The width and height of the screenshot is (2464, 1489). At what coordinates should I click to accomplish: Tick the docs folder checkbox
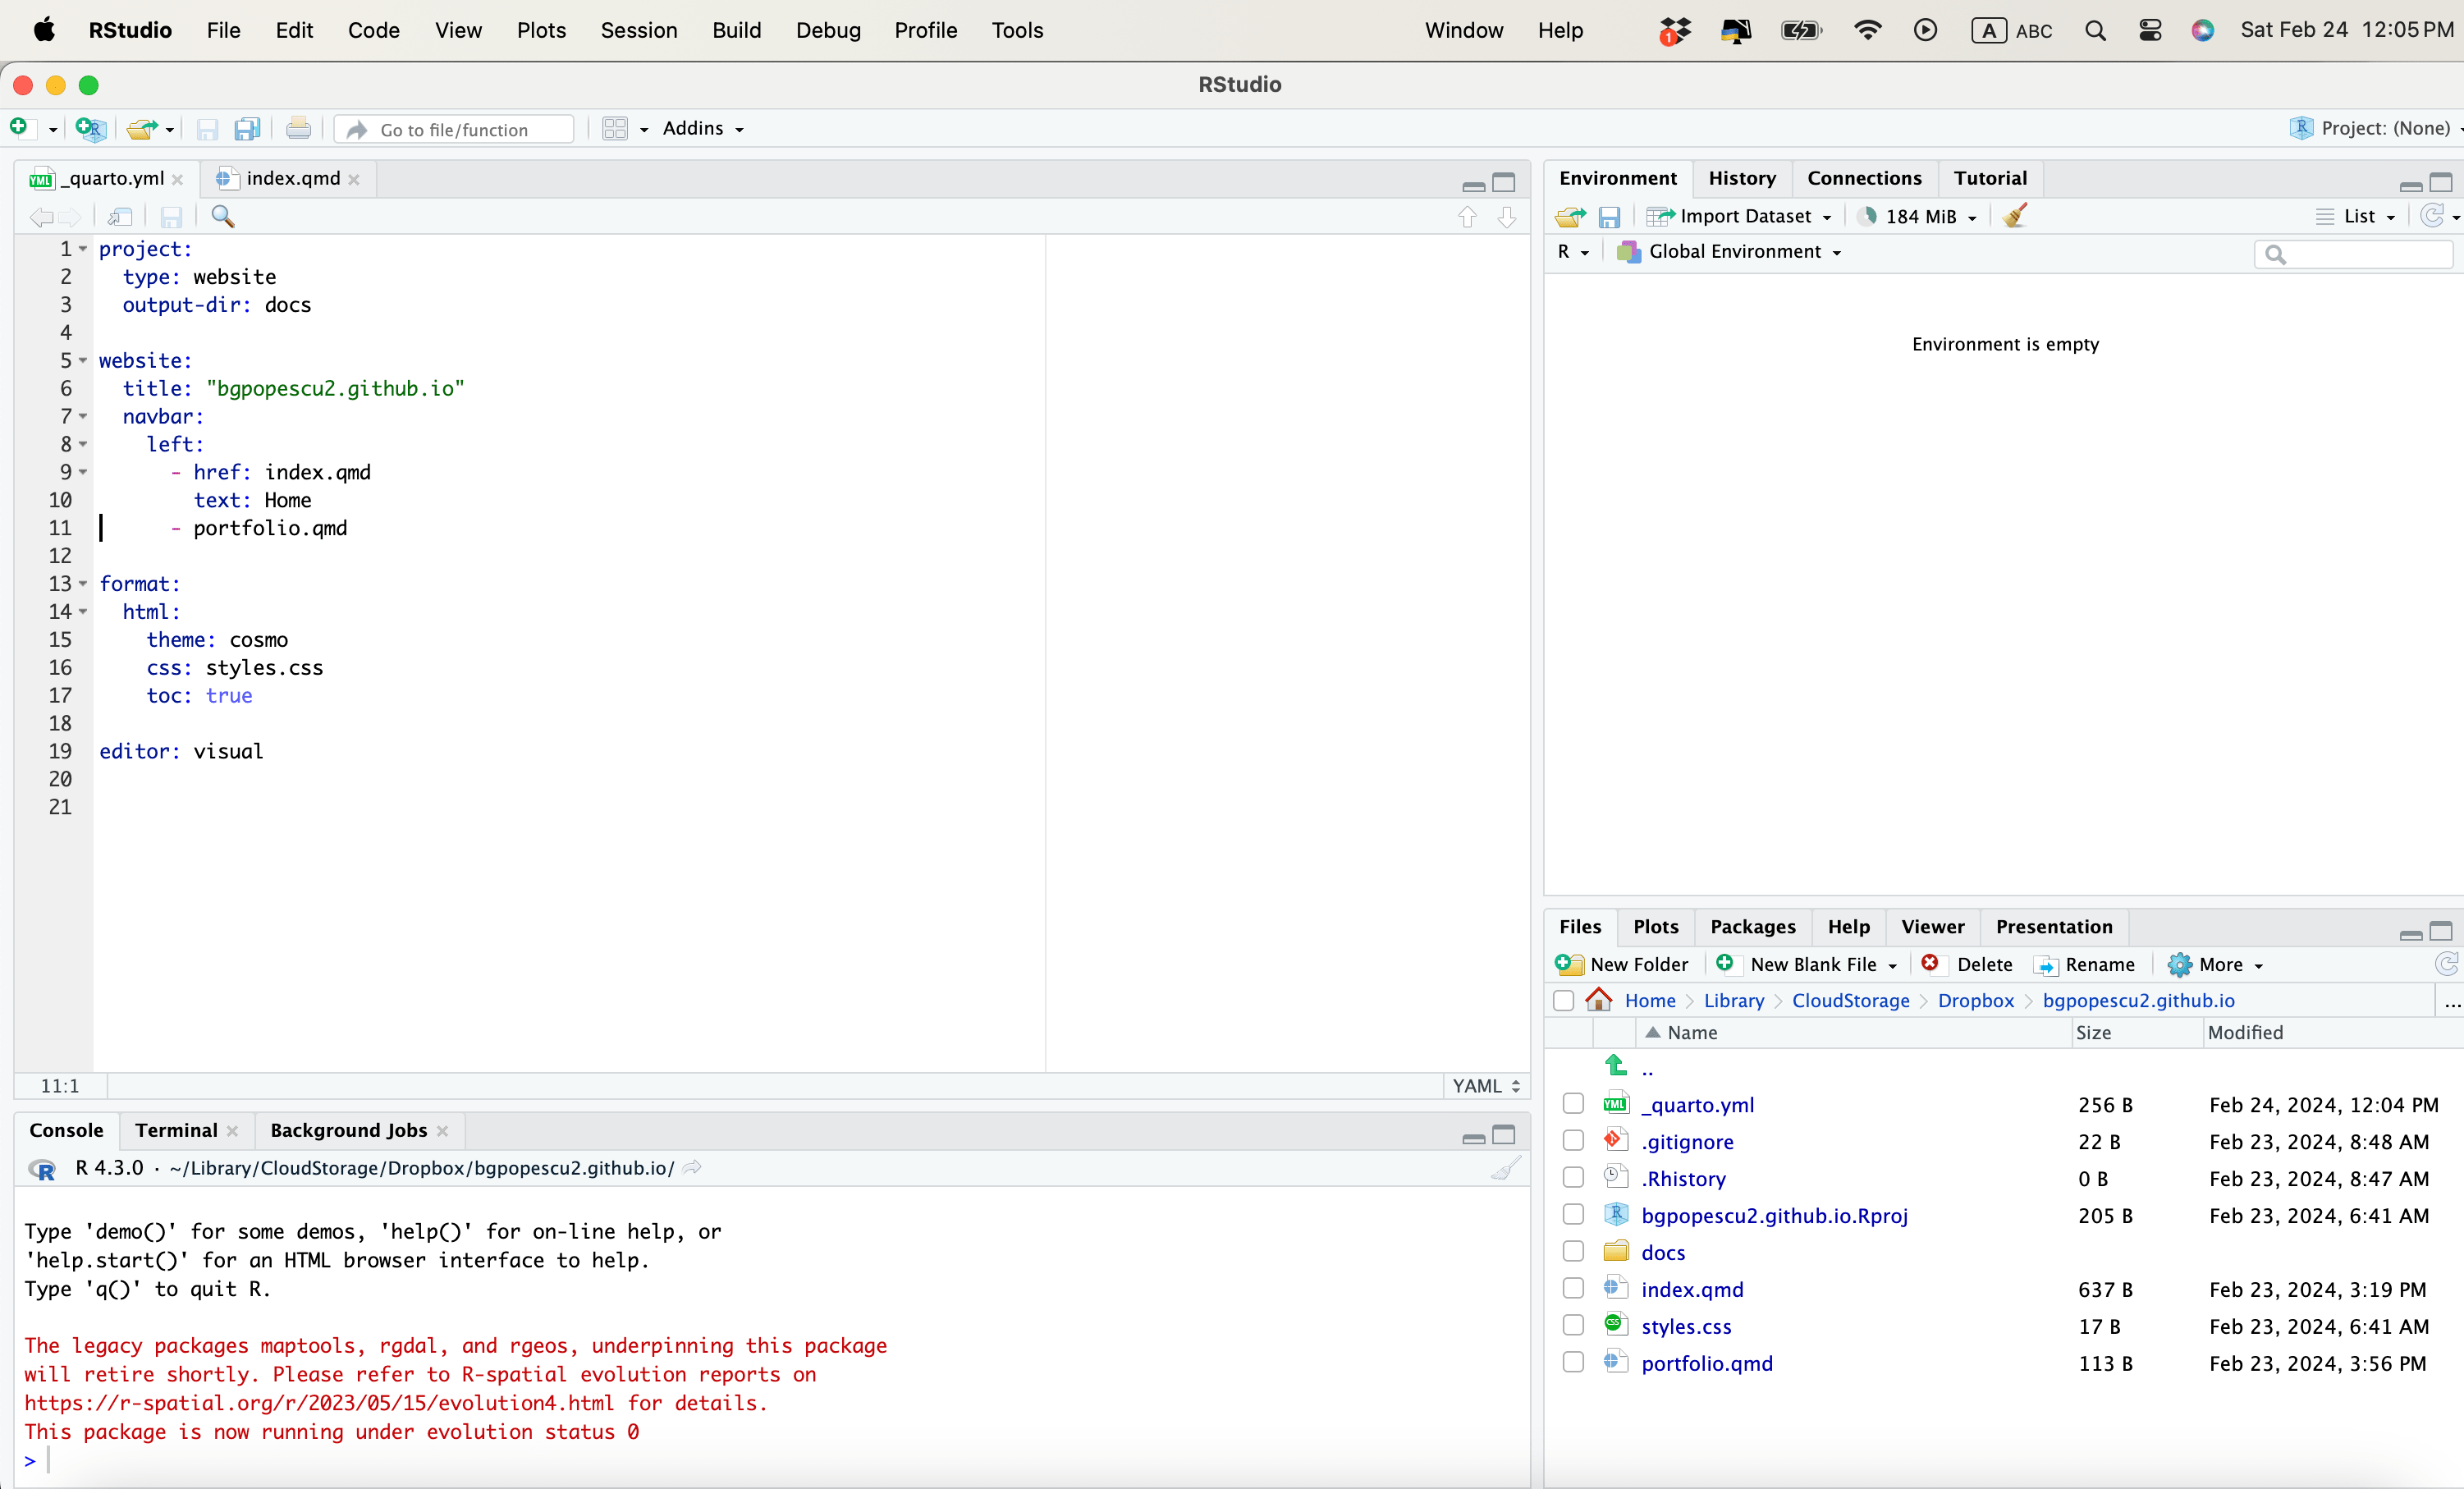1573,1252
